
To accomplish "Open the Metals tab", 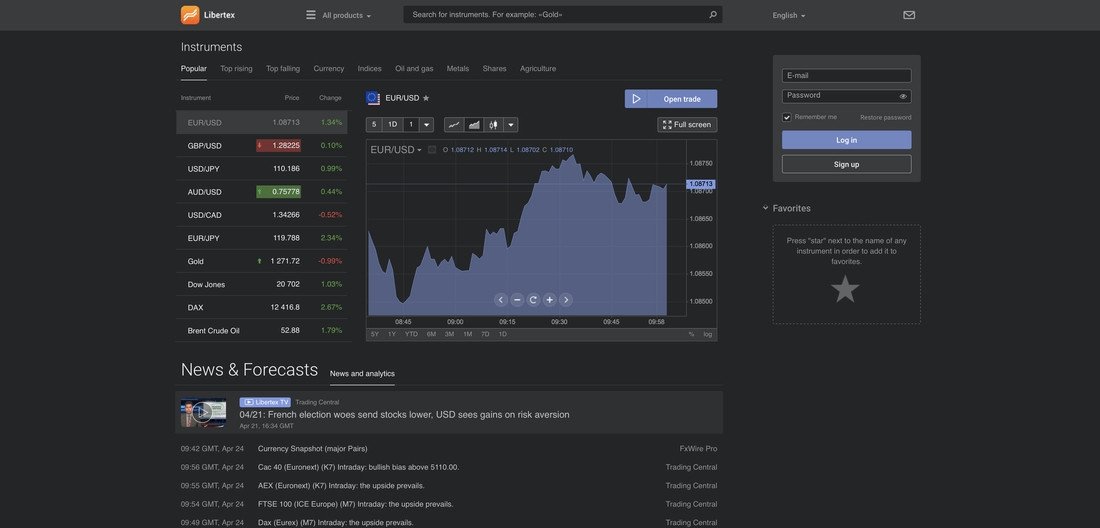I will click(x=458, y=69).
